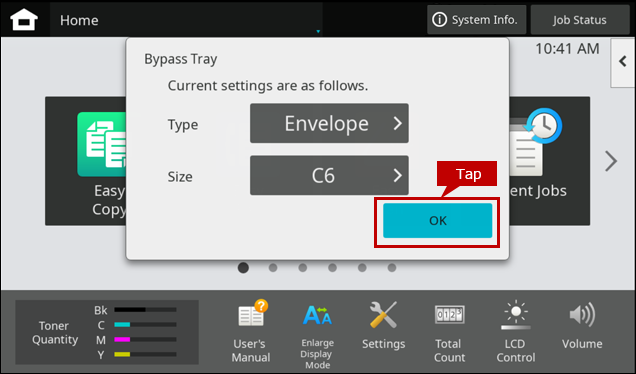Open Easy Copy mode icon
The image size is (636, 374).
click(x=101, y=144)
